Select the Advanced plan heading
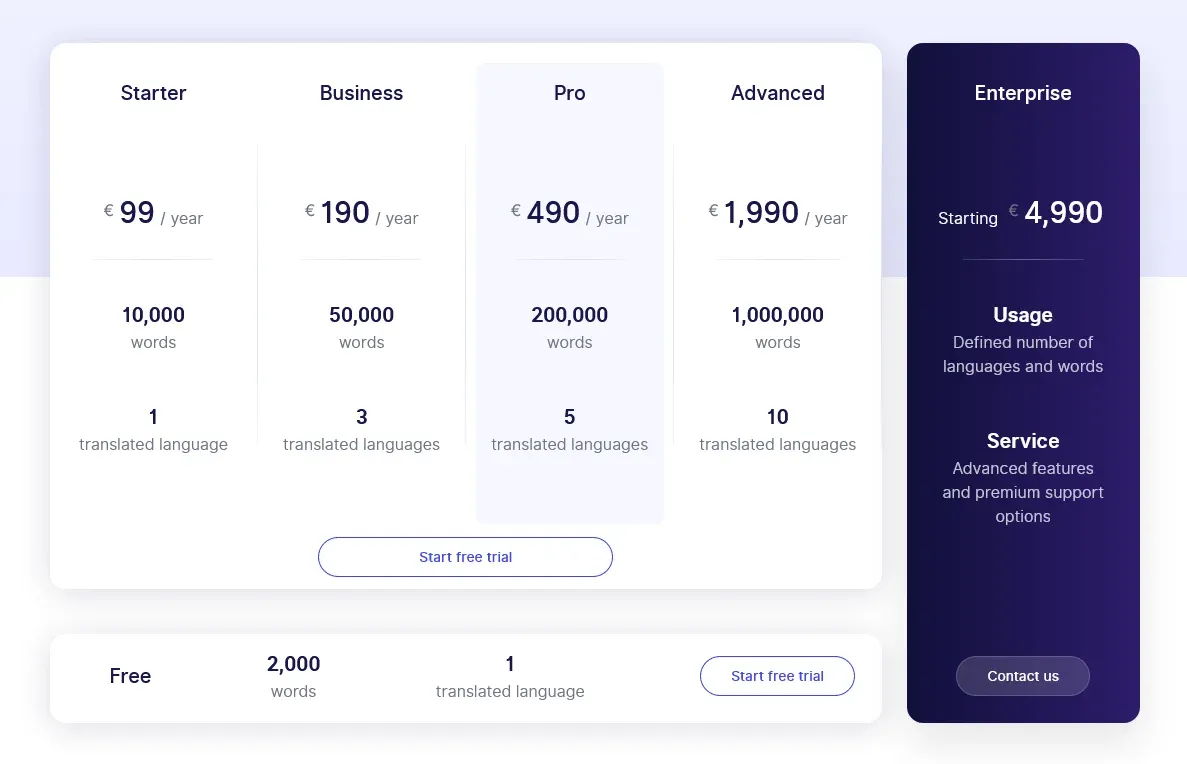This screenshot has width=1187, height=764. pyautogui.click(x=777, y=93)
